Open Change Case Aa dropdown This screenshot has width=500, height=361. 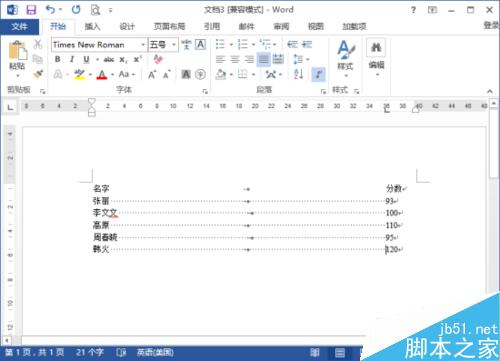point(127,74)
